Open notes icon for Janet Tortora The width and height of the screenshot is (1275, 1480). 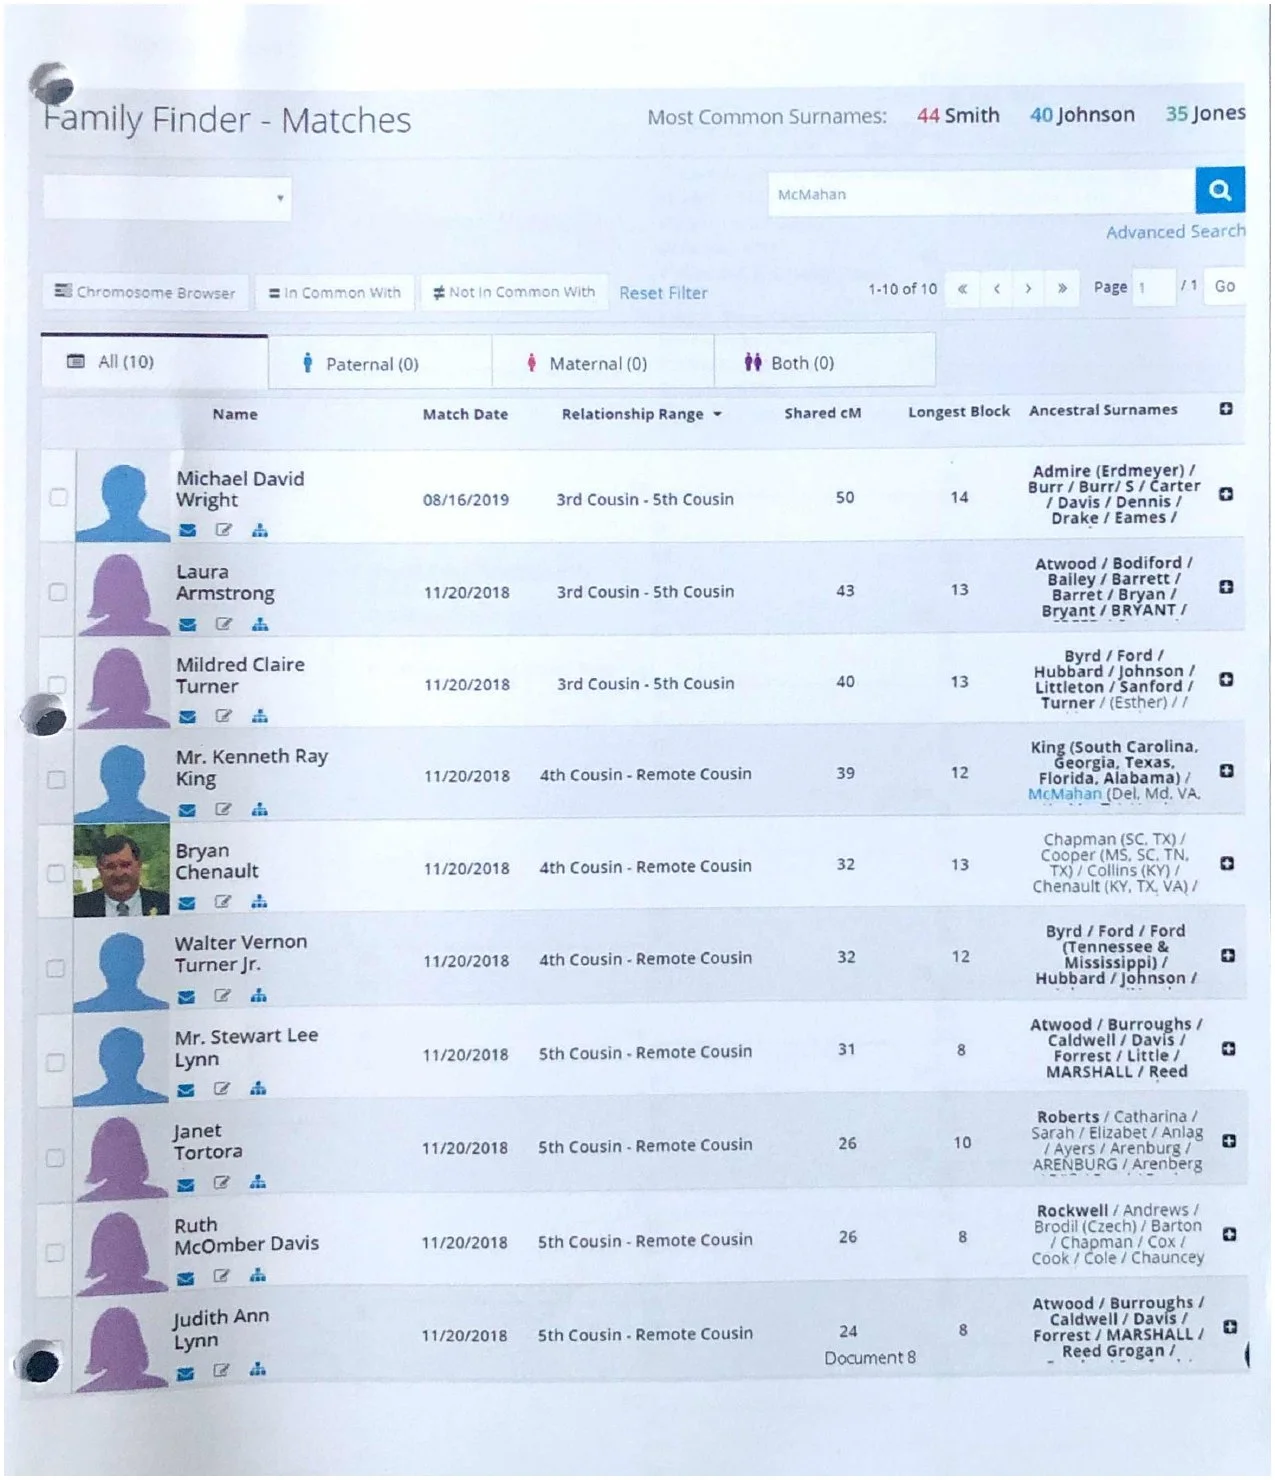(x=222, y=1183)
